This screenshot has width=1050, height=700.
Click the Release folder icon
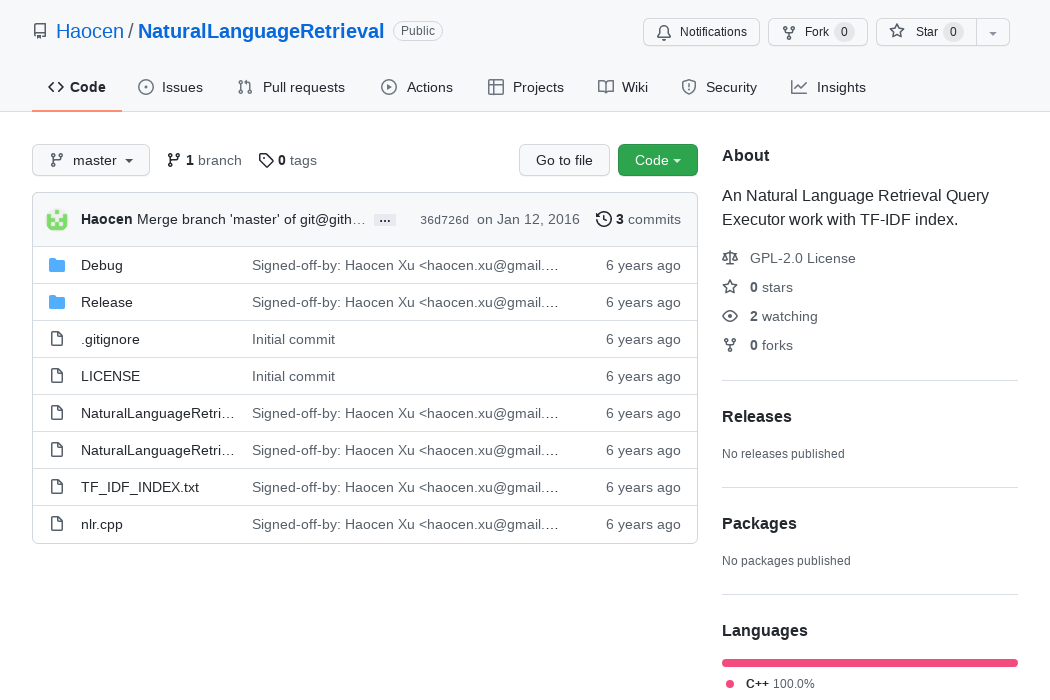tap(57, 302)
